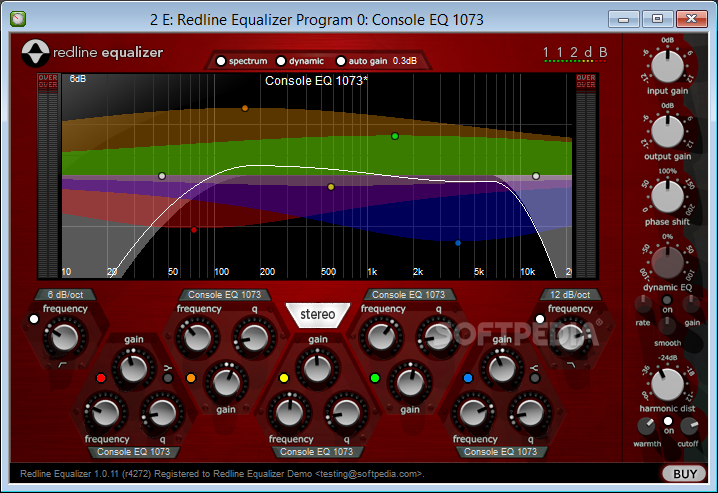The width and height of the screenshot is (718, 493).
Task: Toggle the blue band enable LED
Action: pos(468,378)
